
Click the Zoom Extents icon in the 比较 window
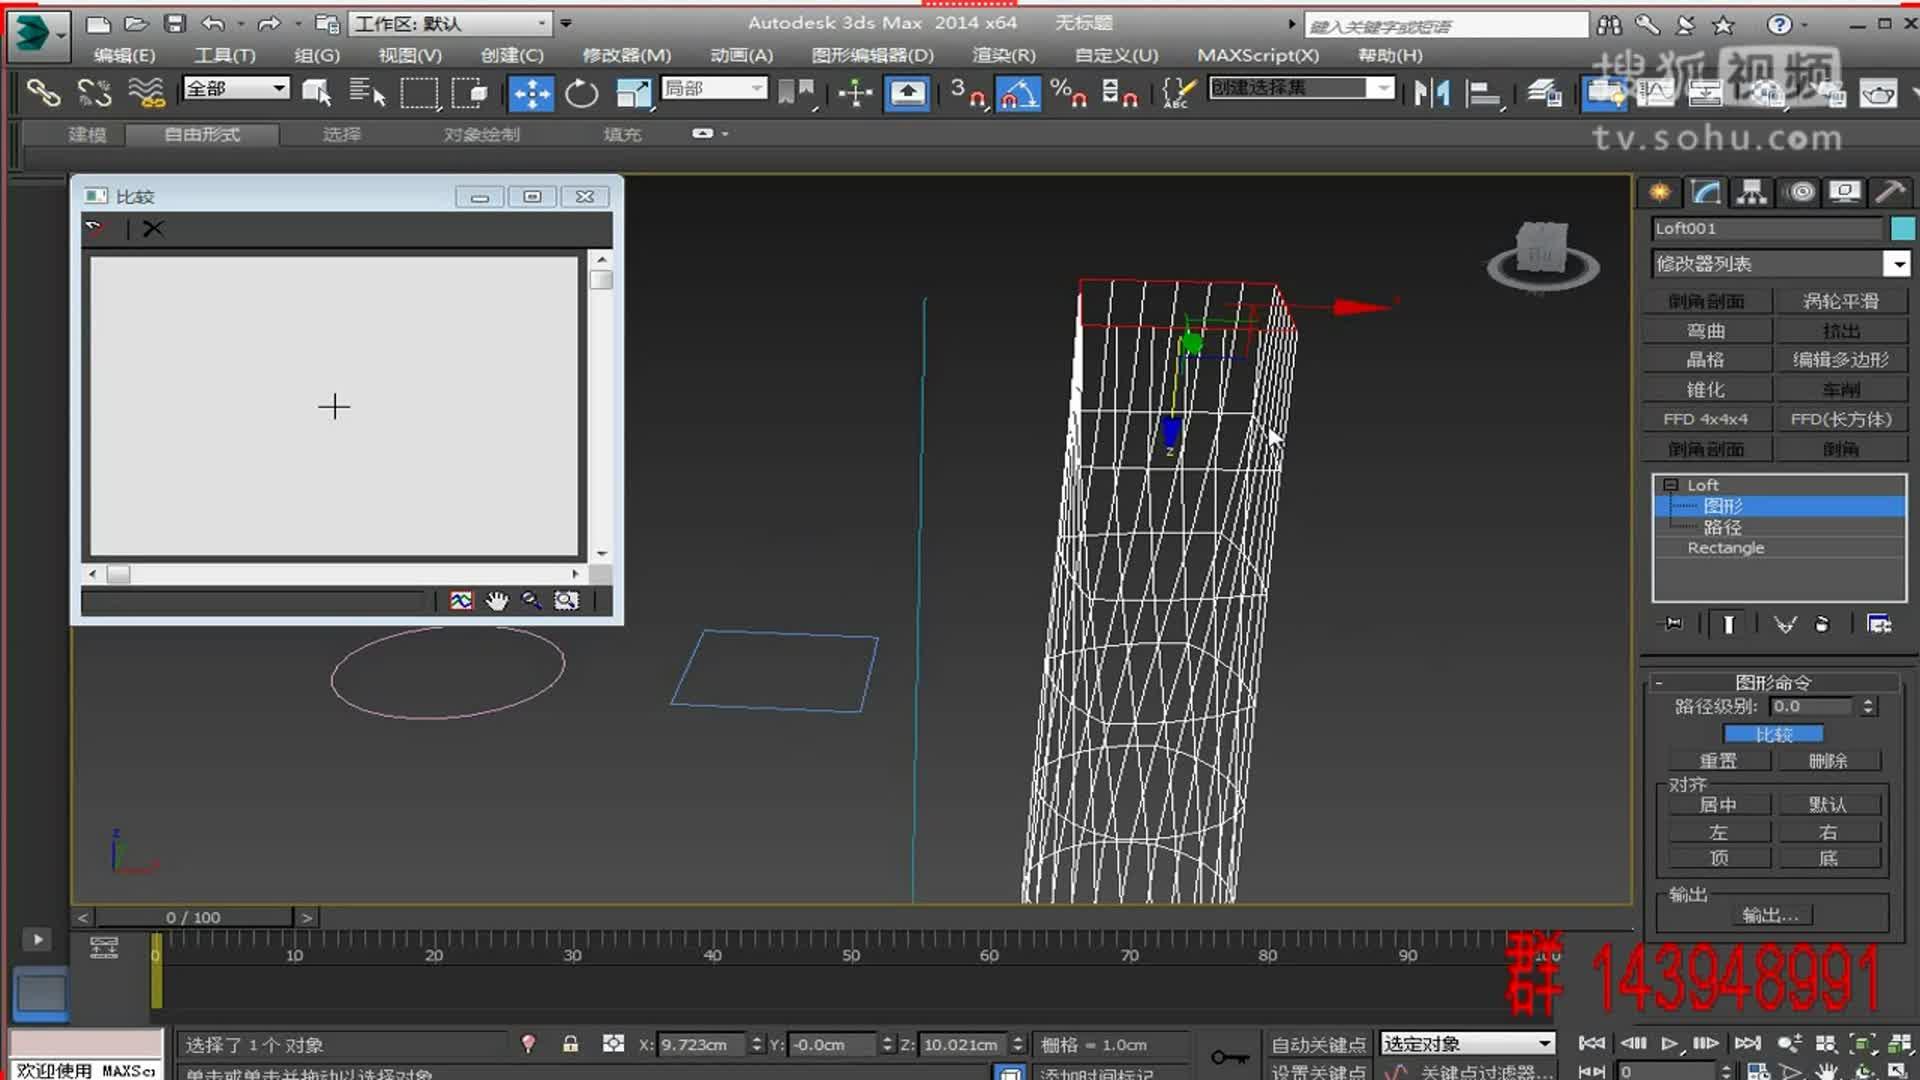[x=566, y=600]
